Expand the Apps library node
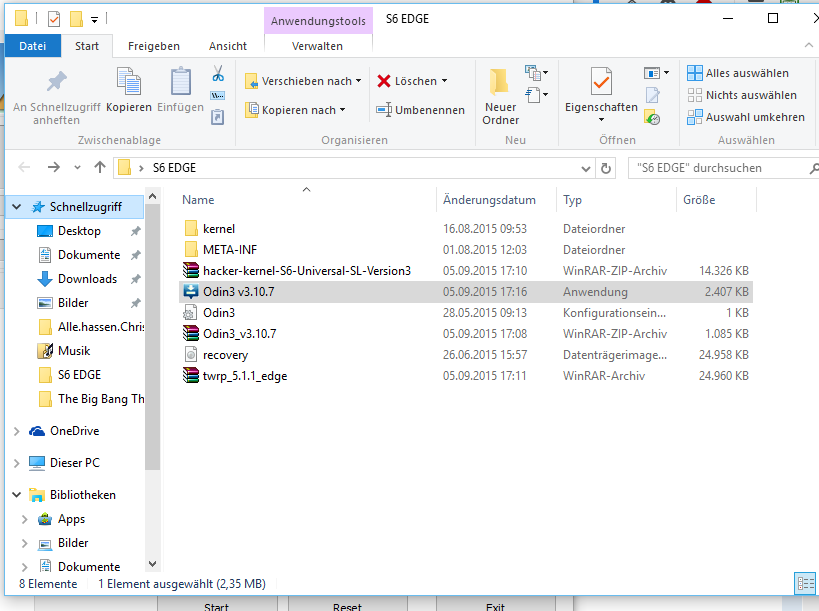 click(24, 519)
